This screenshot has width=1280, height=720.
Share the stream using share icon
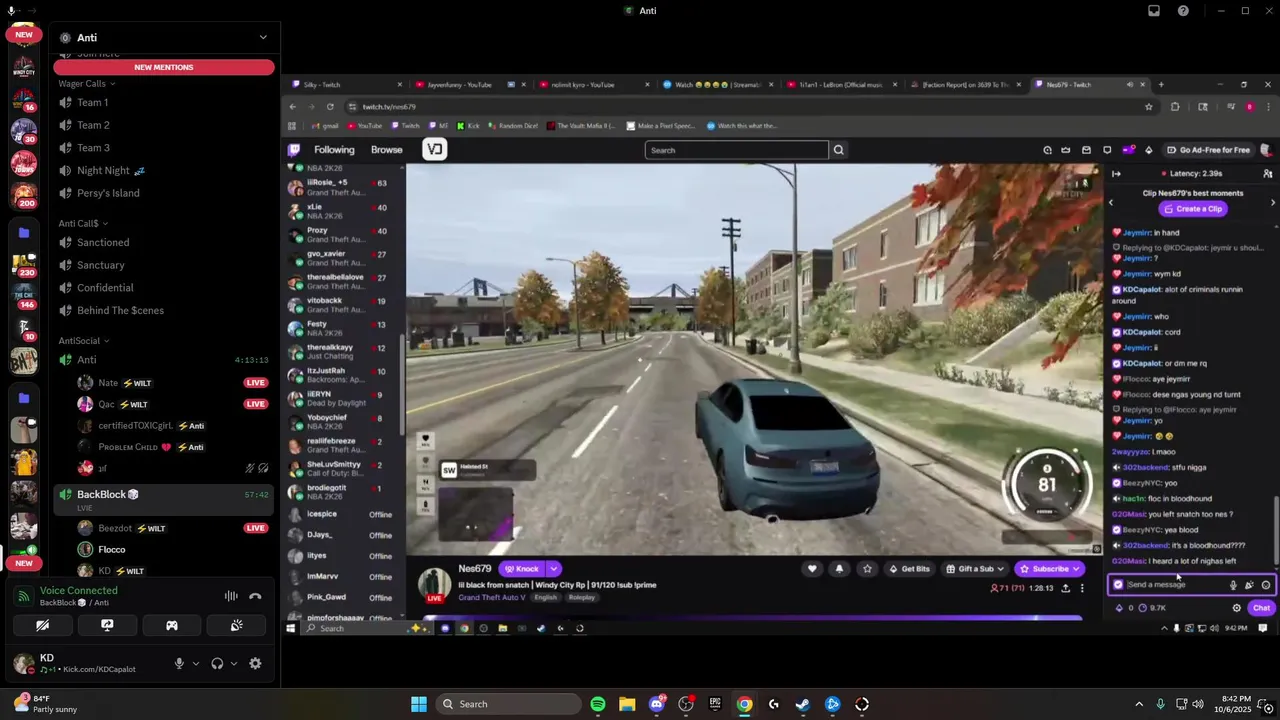coord(1066,588)
